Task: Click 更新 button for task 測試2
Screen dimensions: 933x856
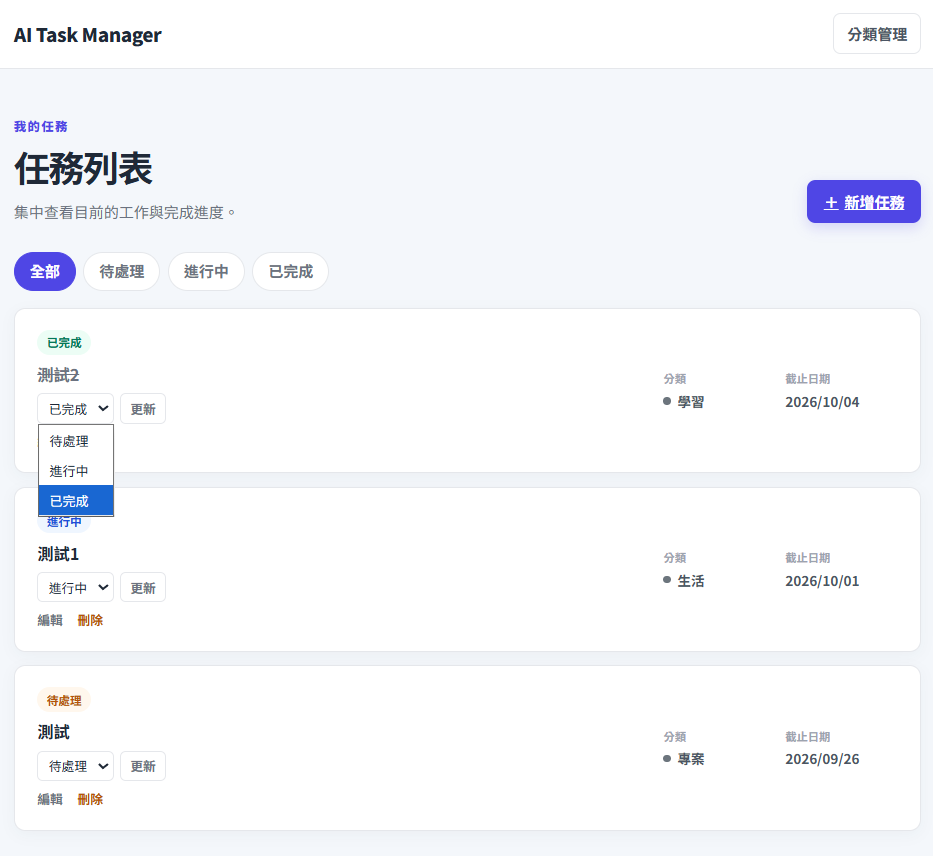Action: tap(143, 409)
